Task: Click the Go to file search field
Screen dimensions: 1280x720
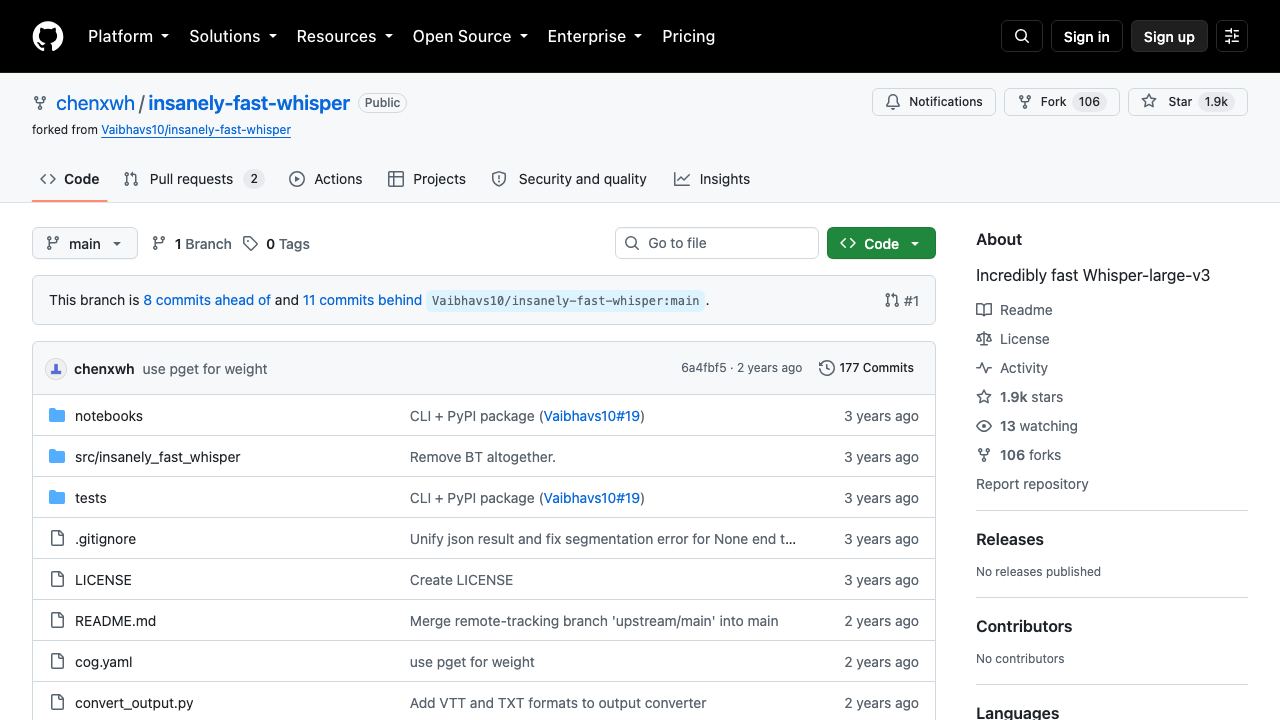Action: click(717, 243)
